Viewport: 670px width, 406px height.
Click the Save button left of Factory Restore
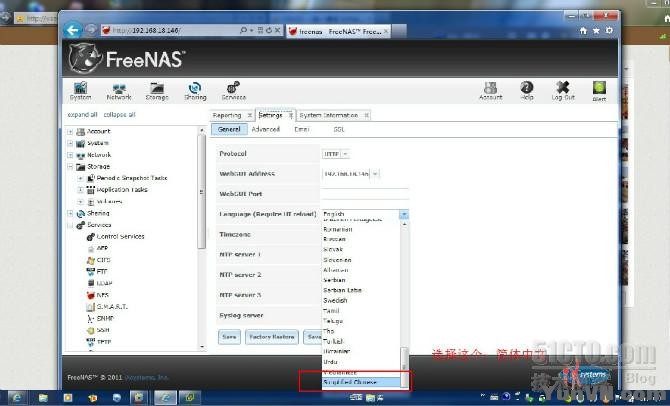[x=229, y=337]
